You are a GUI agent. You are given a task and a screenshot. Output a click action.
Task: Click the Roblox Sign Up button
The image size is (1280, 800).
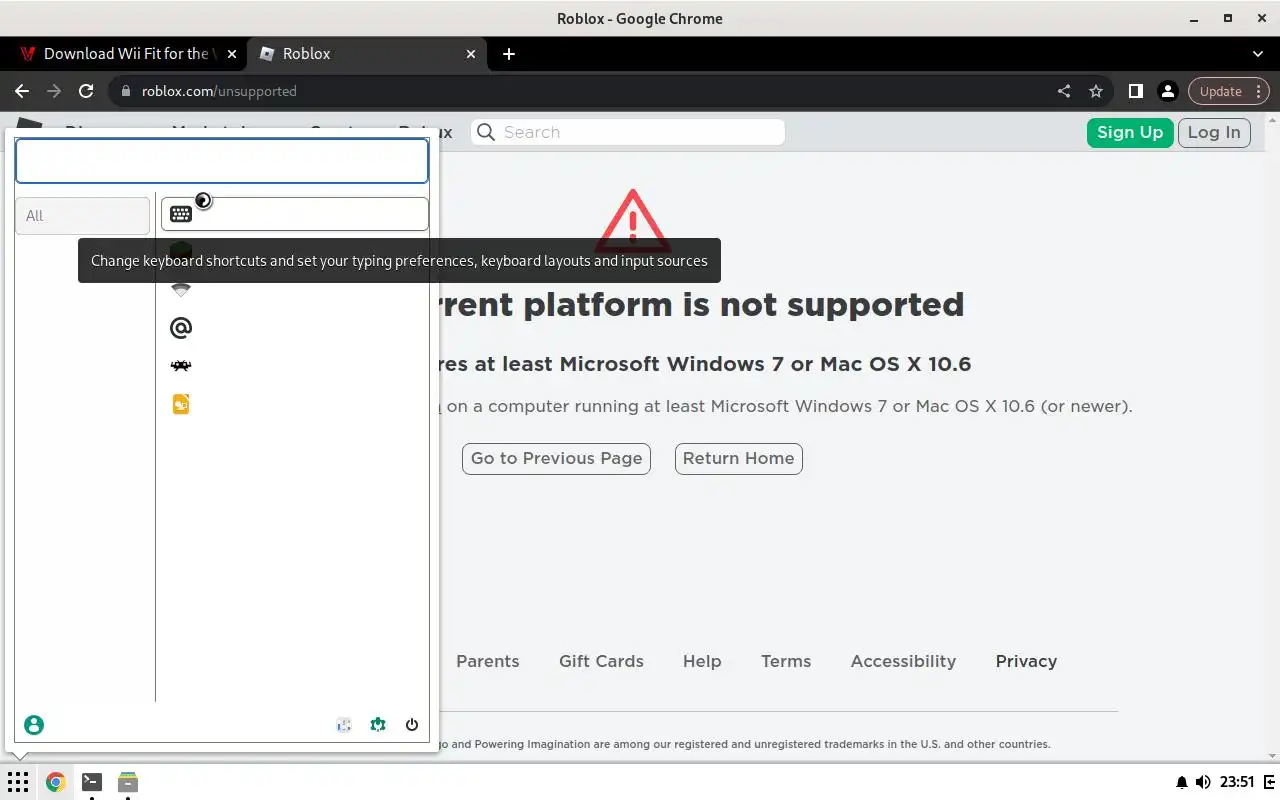tap(1130, 132)
